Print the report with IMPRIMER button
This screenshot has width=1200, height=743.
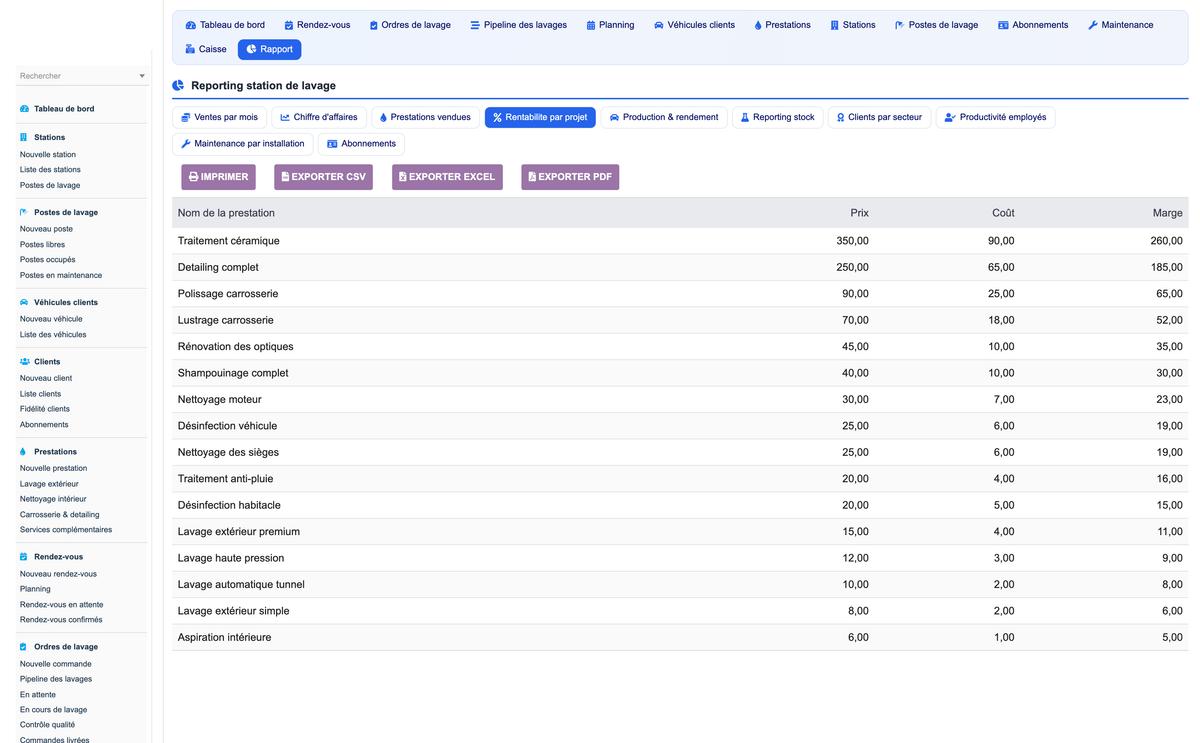(x=218, y=177)
